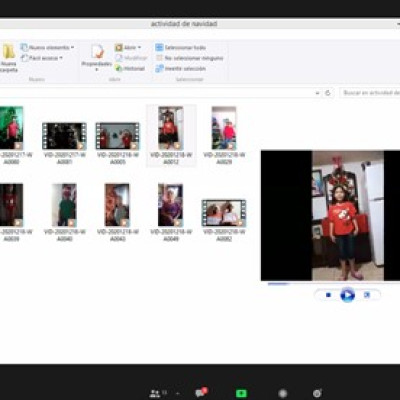The width and height of the screenshot is (400, 400).
Task: Click the preview video seek bar
Action: (330, 284)
